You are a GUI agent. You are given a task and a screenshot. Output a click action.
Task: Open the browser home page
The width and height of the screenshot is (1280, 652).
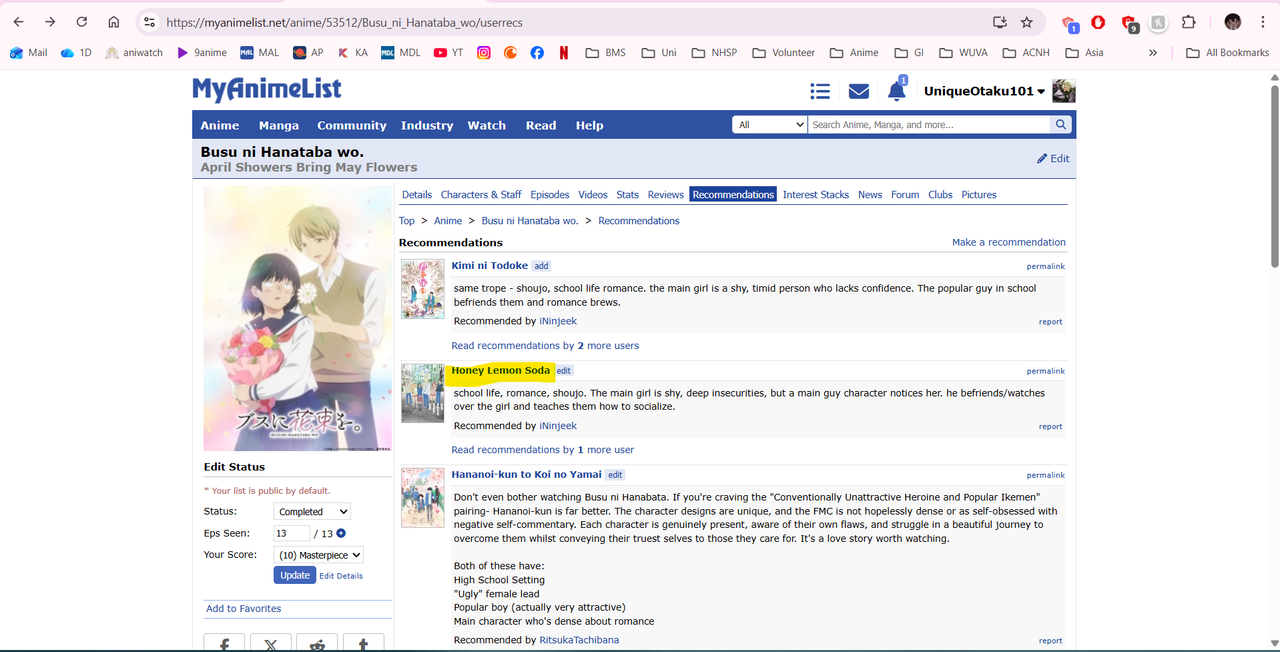114,22
